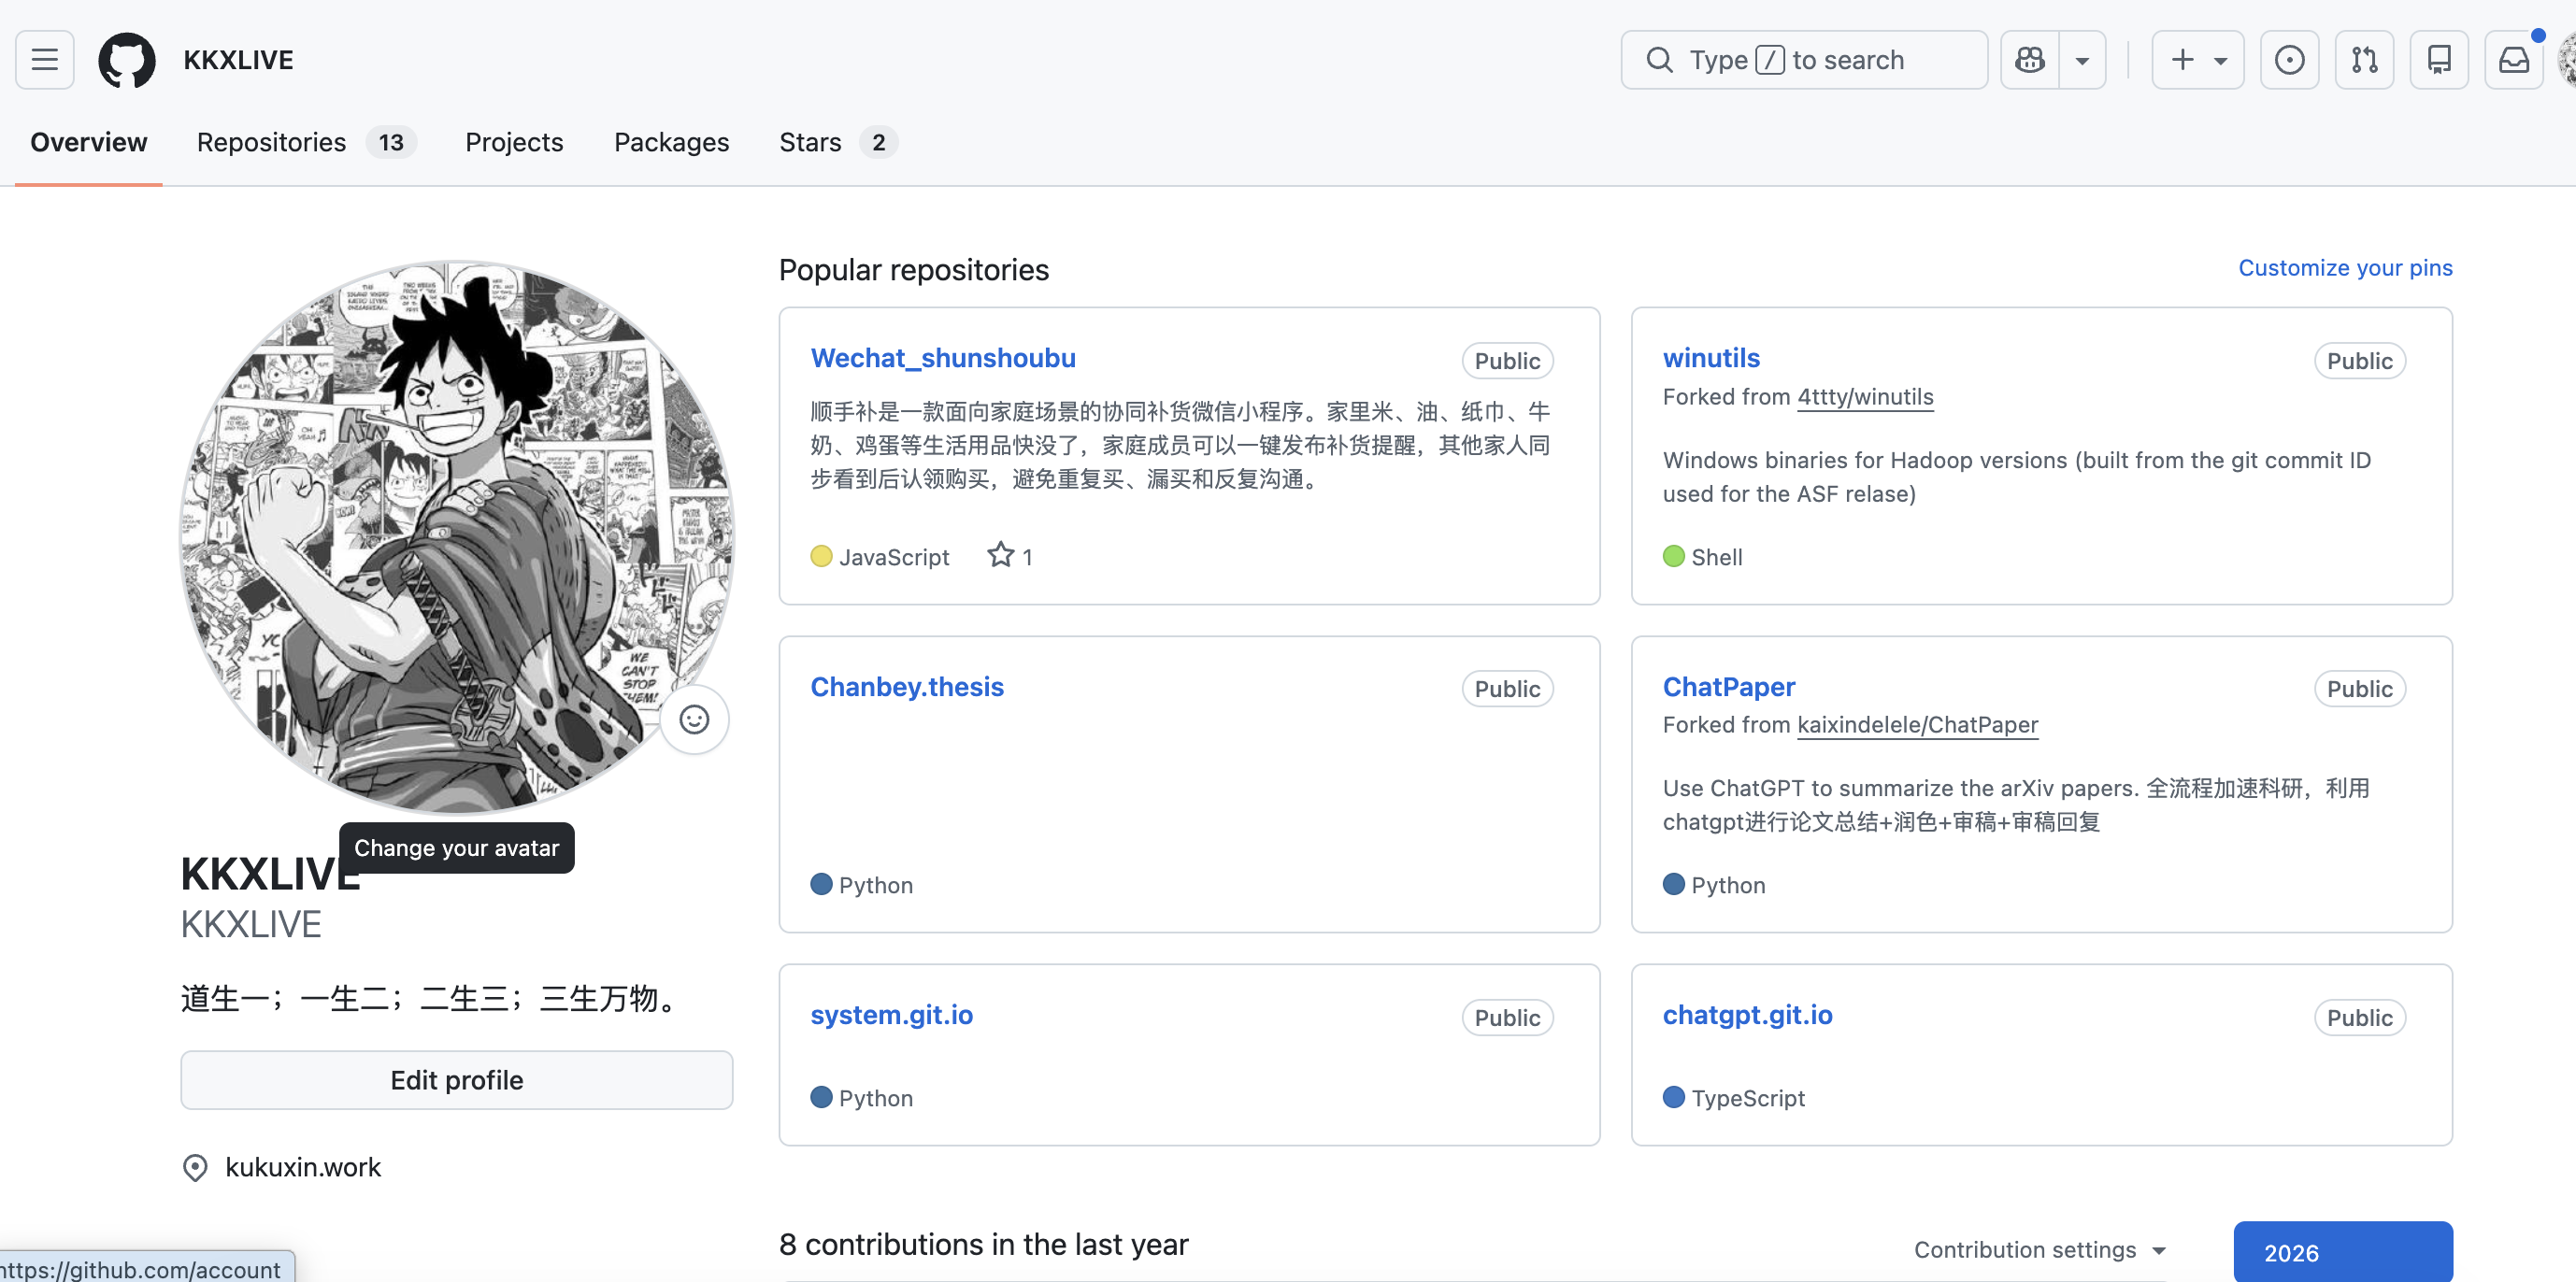Expand the Contribution settings dropdown
Image resolution: width=2576 pixels, height=1282 pixels.
[2040, 1250]
